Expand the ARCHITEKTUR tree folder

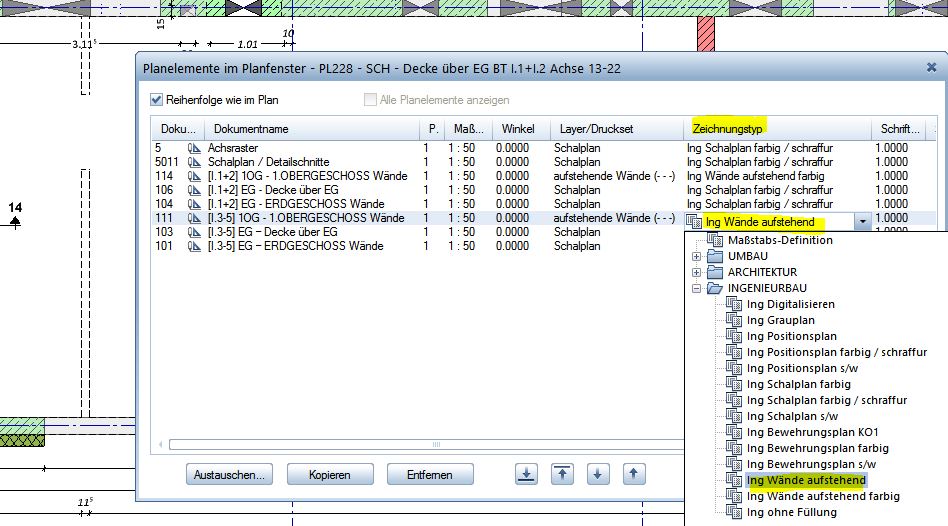696,272
